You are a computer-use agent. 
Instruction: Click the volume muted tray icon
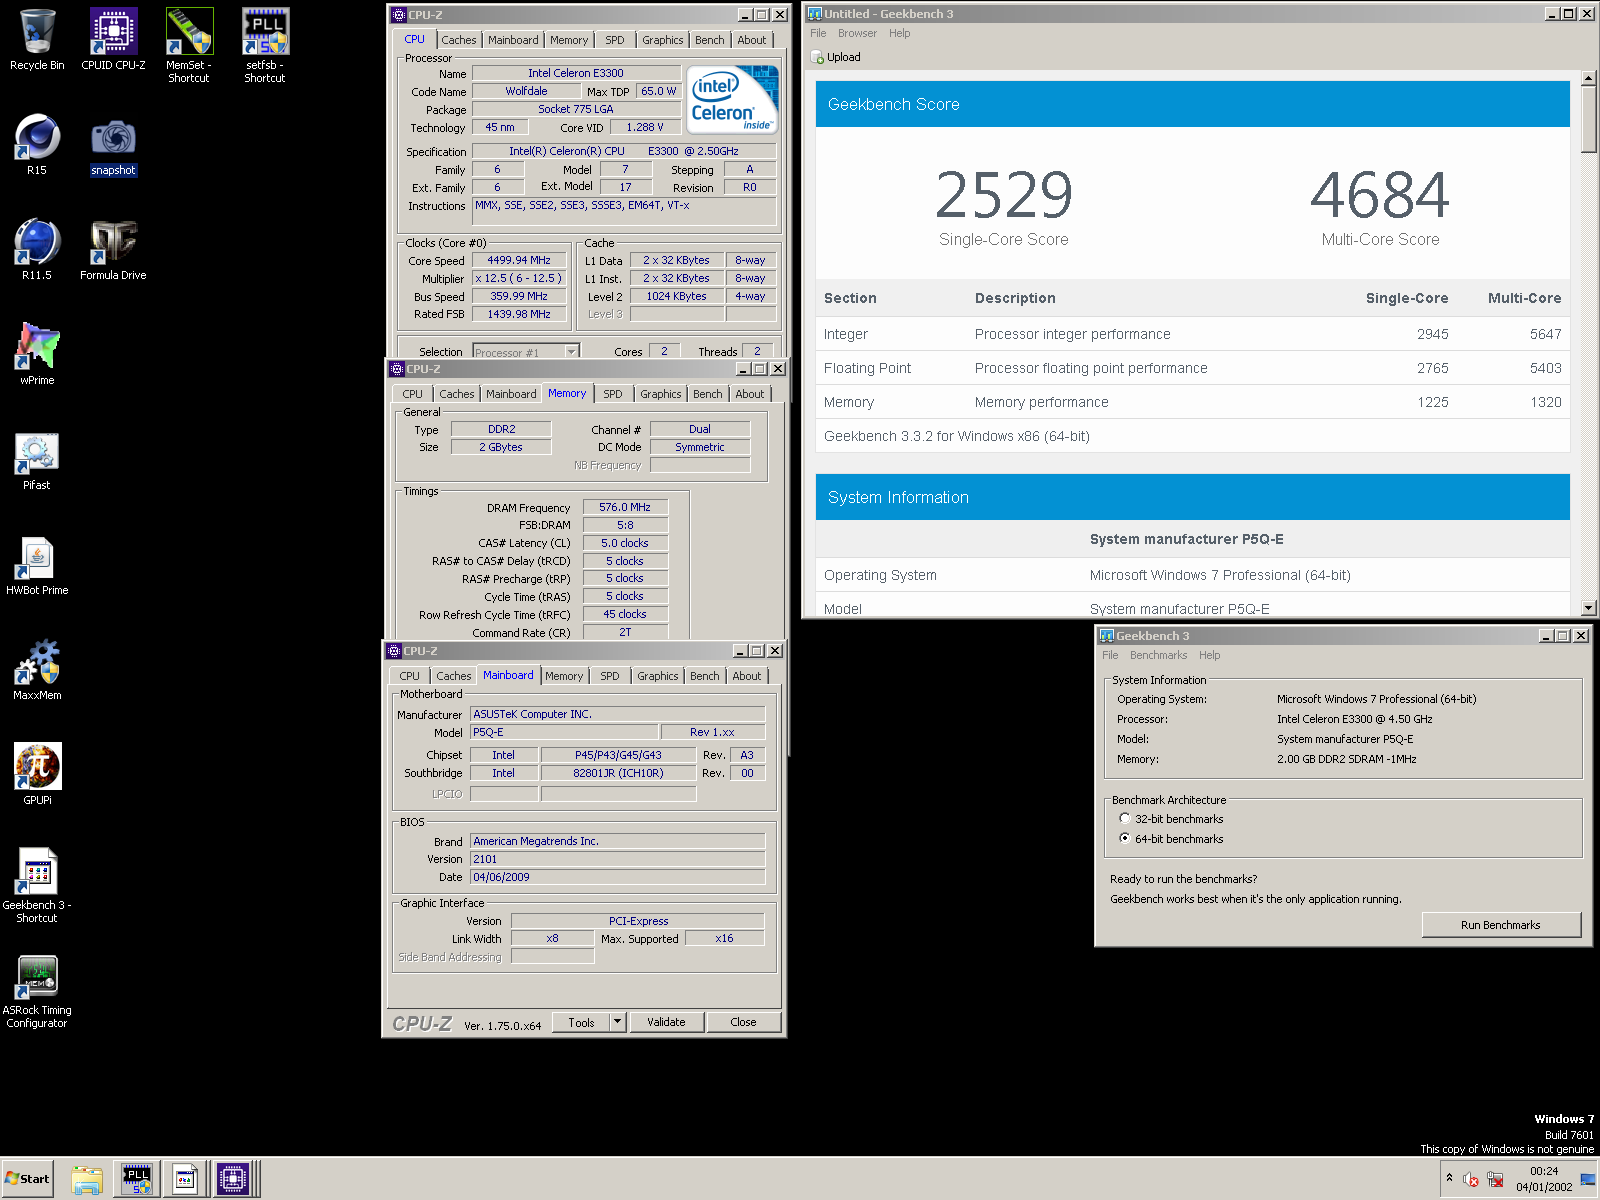coord(1470,1179)
